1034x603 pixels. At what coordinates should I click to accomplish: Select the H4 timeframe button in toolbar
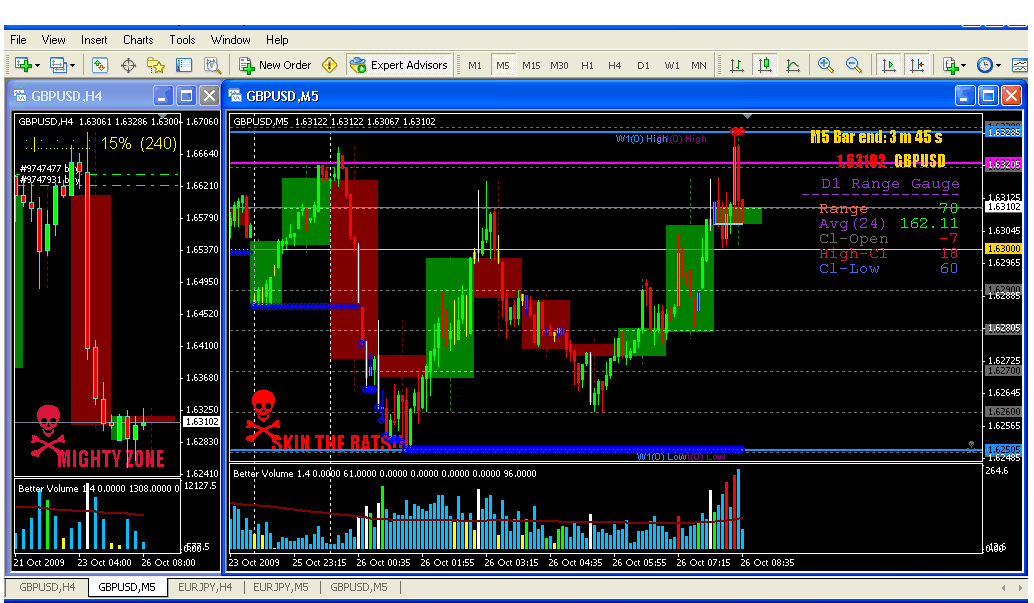click(x=615, y=65)
